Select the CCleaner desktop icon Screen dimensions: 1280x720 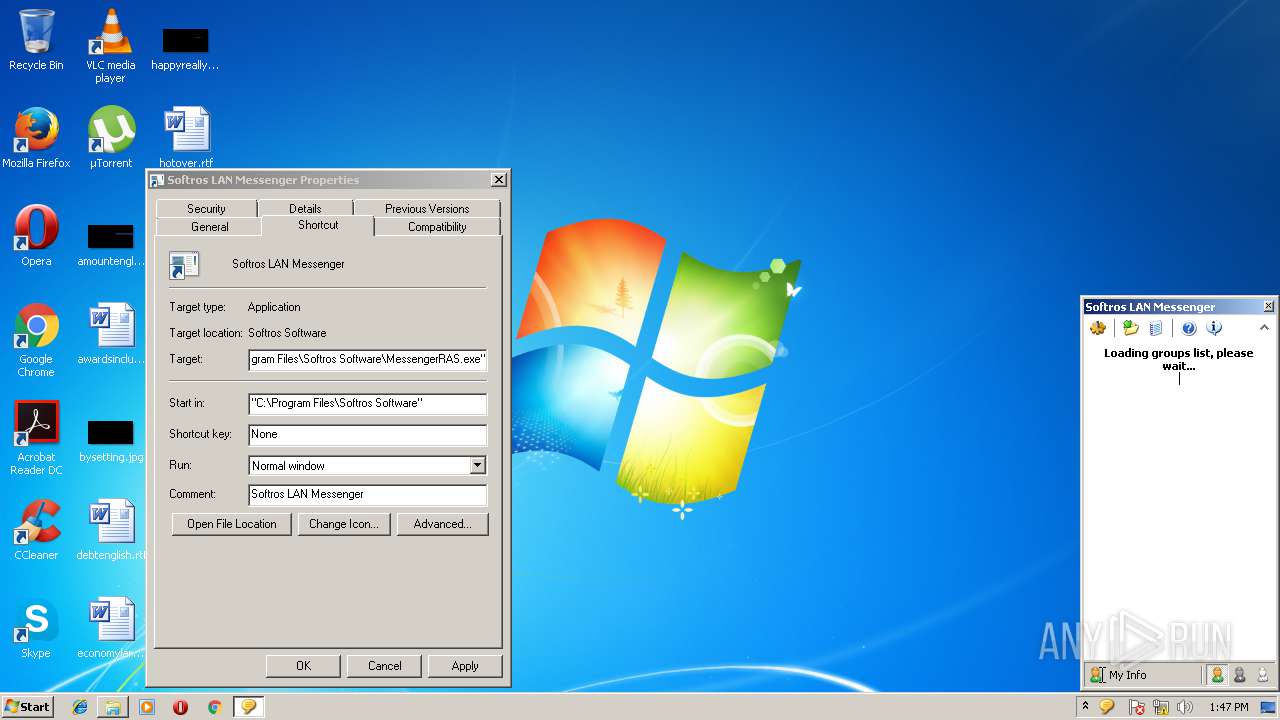tap(36, 530)
